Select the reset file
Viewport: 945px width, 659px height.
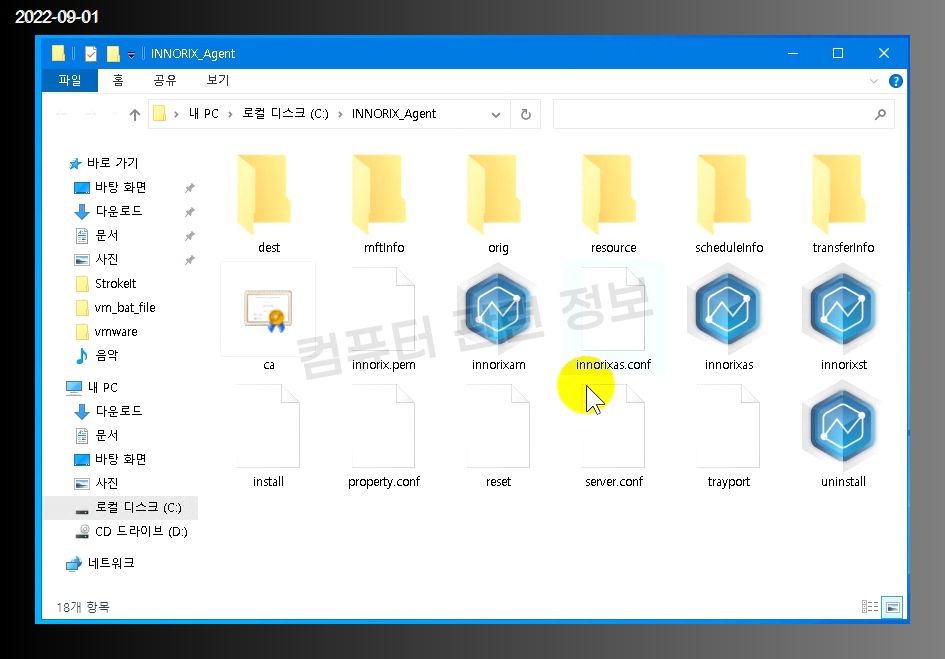coord(498,436)
